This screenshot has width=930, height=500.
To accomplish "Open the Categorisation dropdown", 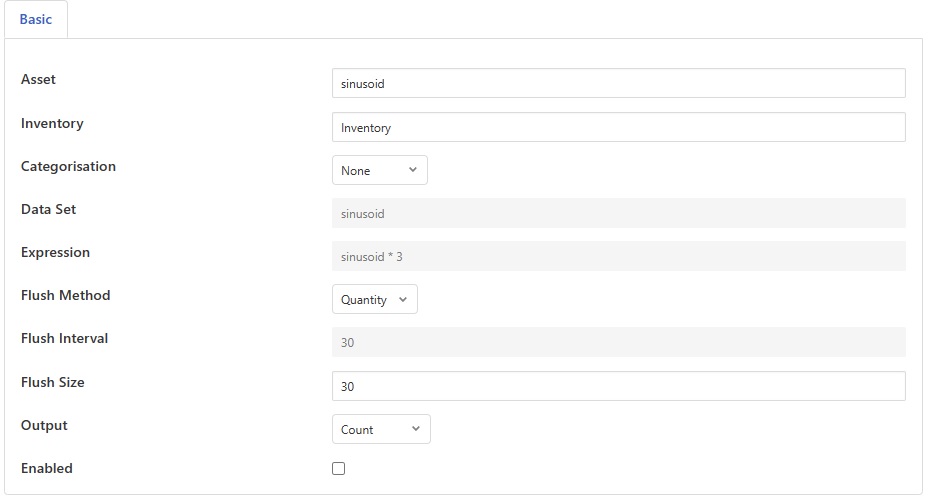I will pos(379,171).
